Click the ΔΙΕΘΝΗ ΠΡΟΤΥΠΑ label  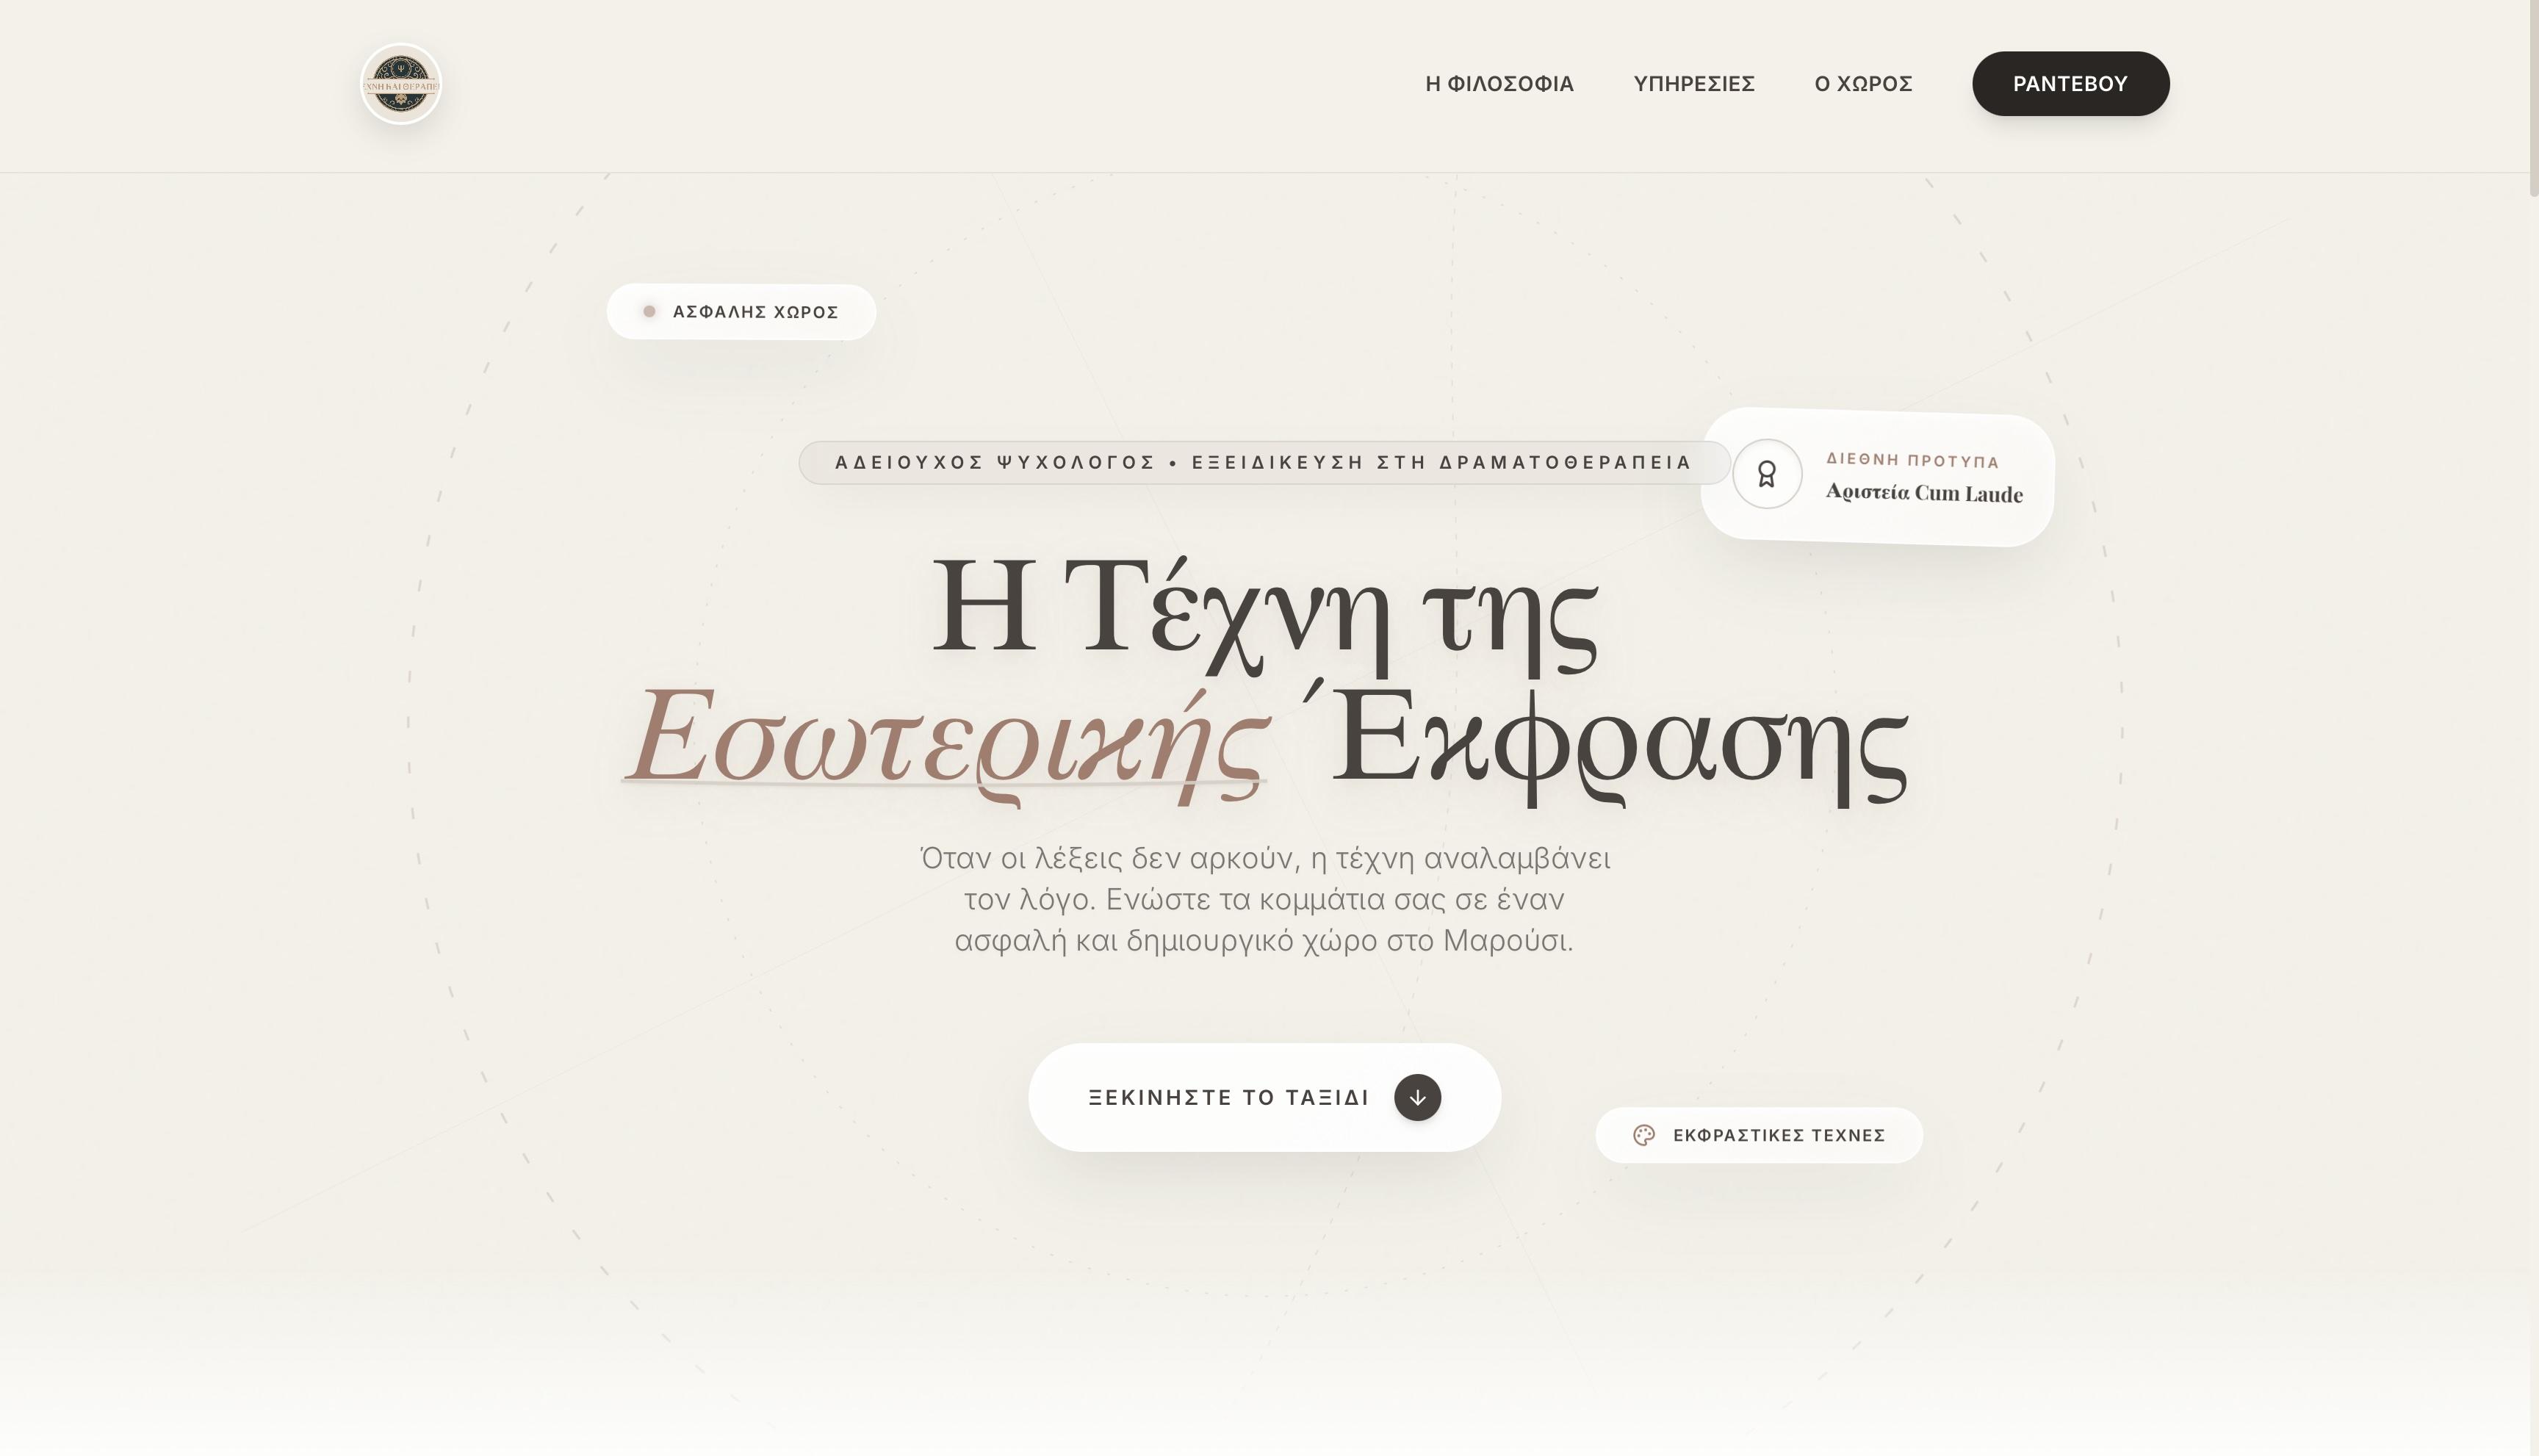coord(1912,460)
